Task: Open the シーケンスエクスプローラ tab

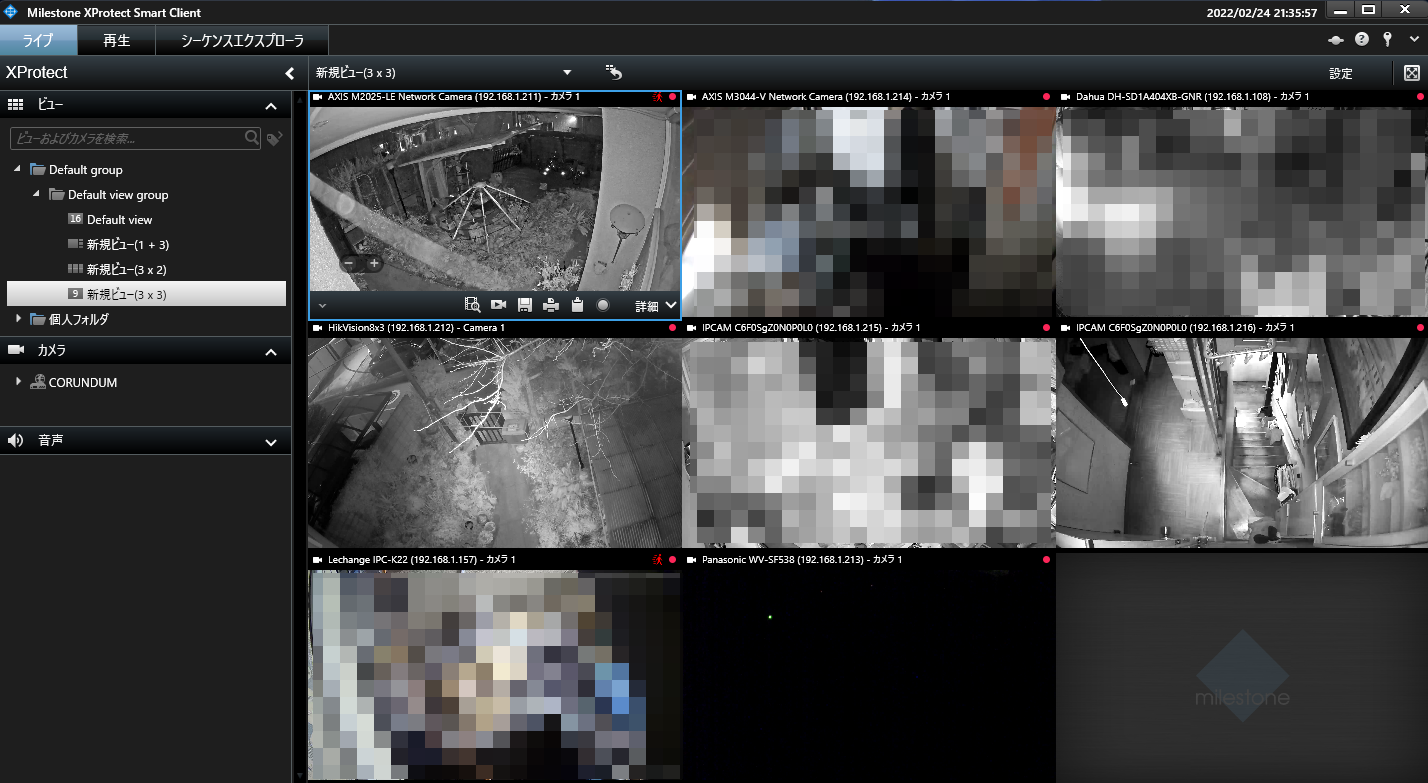Action: (244, 41)
